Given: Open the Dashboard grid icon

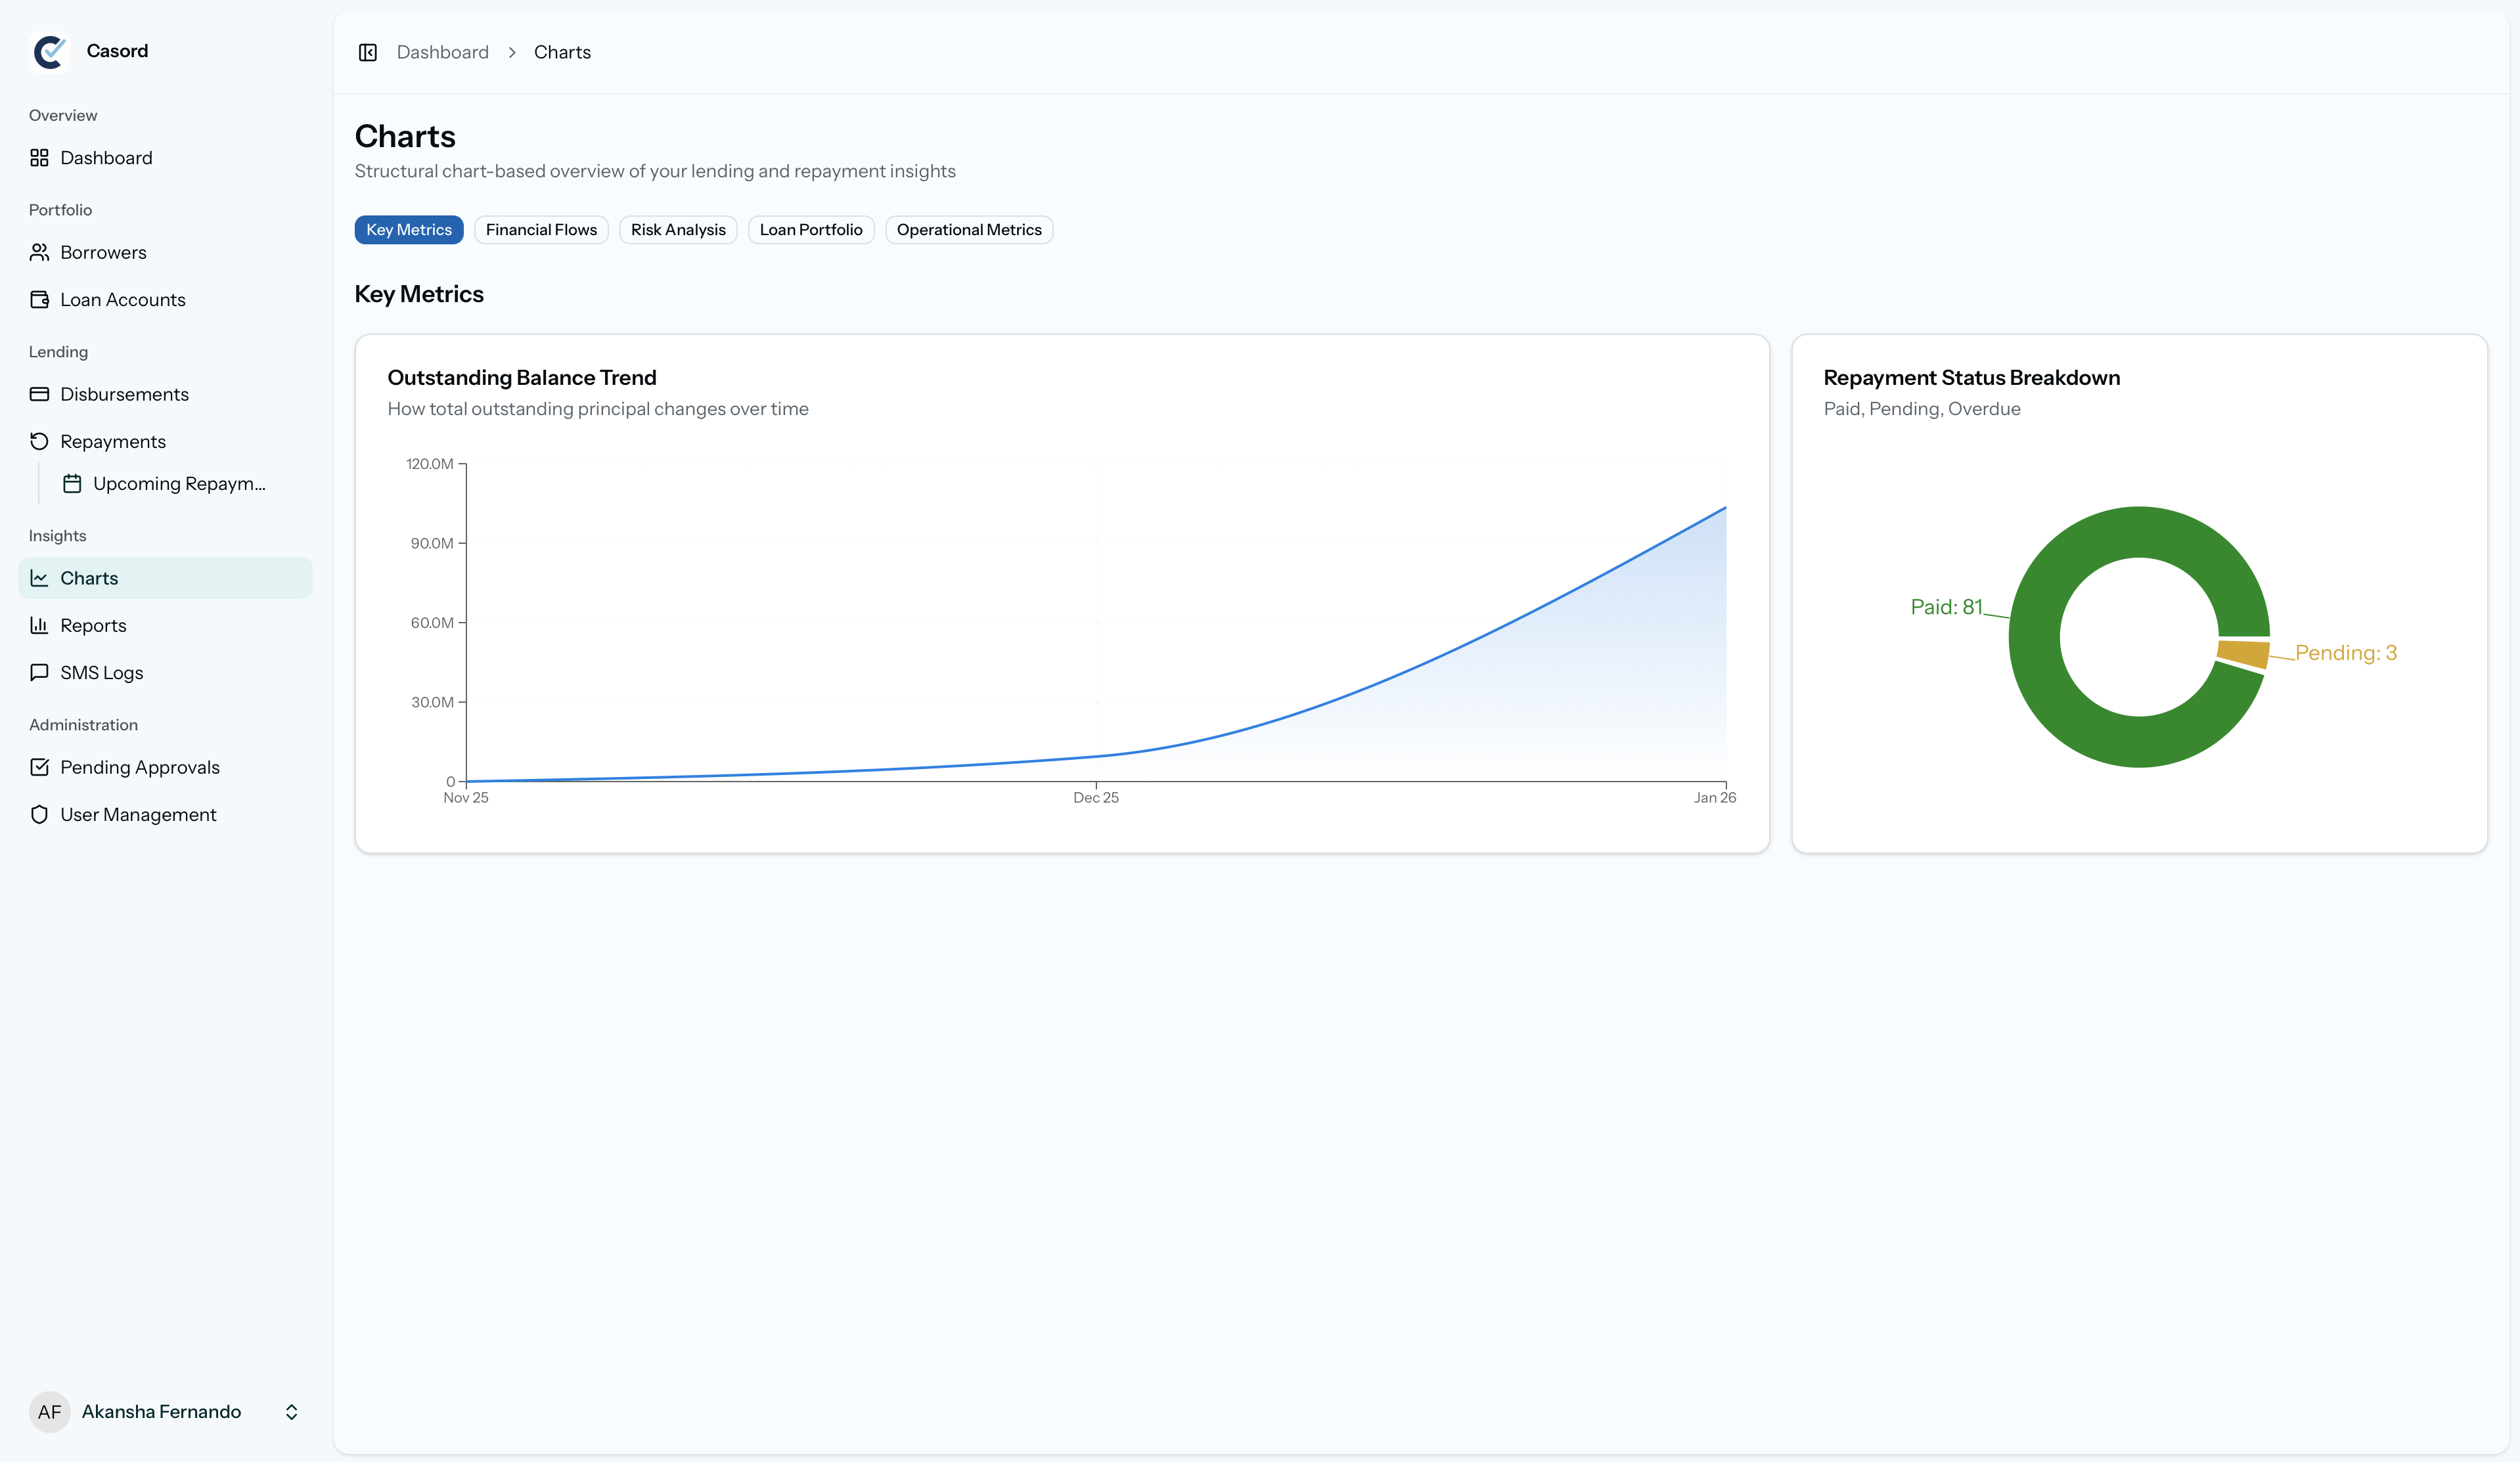Looking at the screenshot, I should click(39, 158).
